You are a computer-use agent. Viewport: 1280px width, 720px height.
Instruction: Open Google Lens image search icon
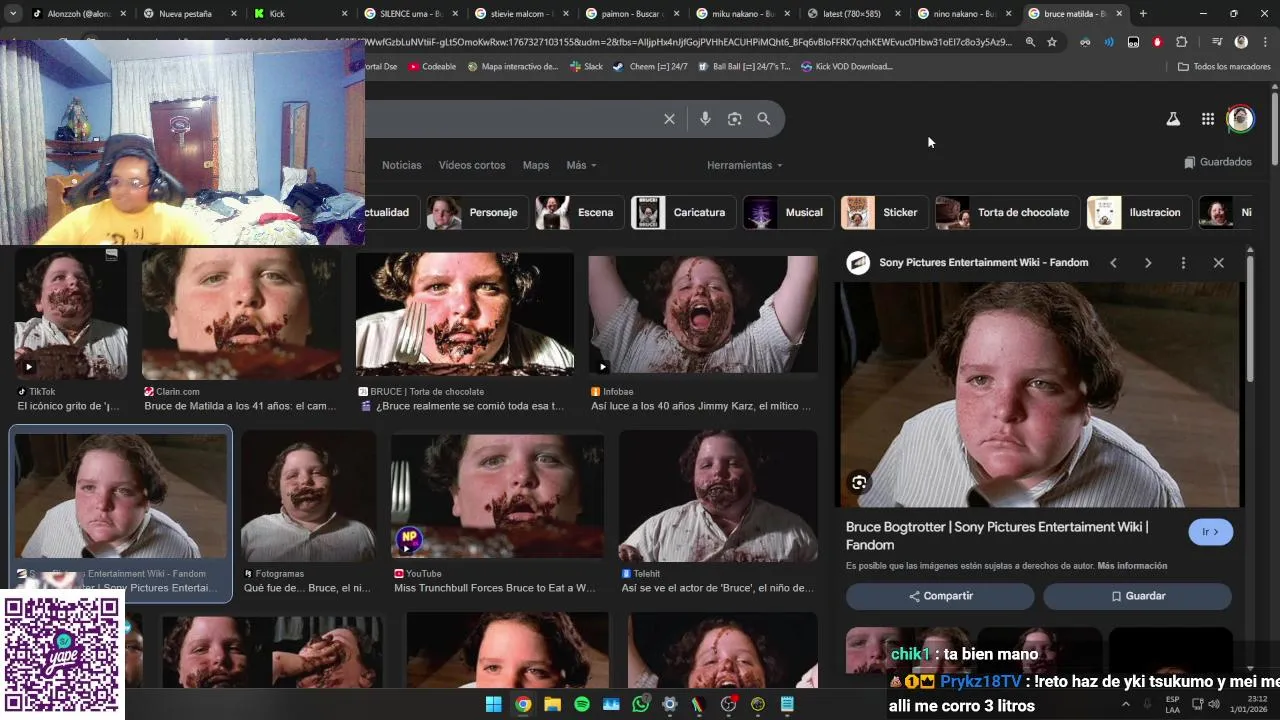pyautogui.click(x=734, y=119)
